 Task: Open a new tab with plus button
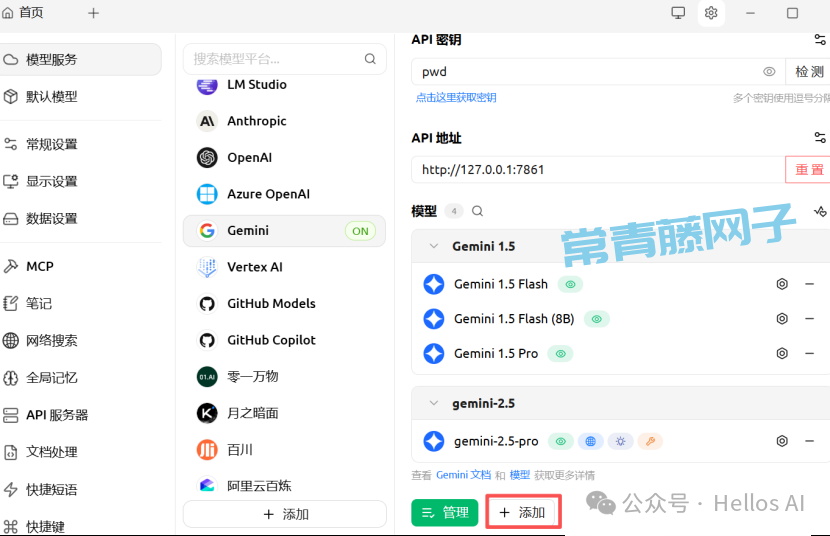93,13
